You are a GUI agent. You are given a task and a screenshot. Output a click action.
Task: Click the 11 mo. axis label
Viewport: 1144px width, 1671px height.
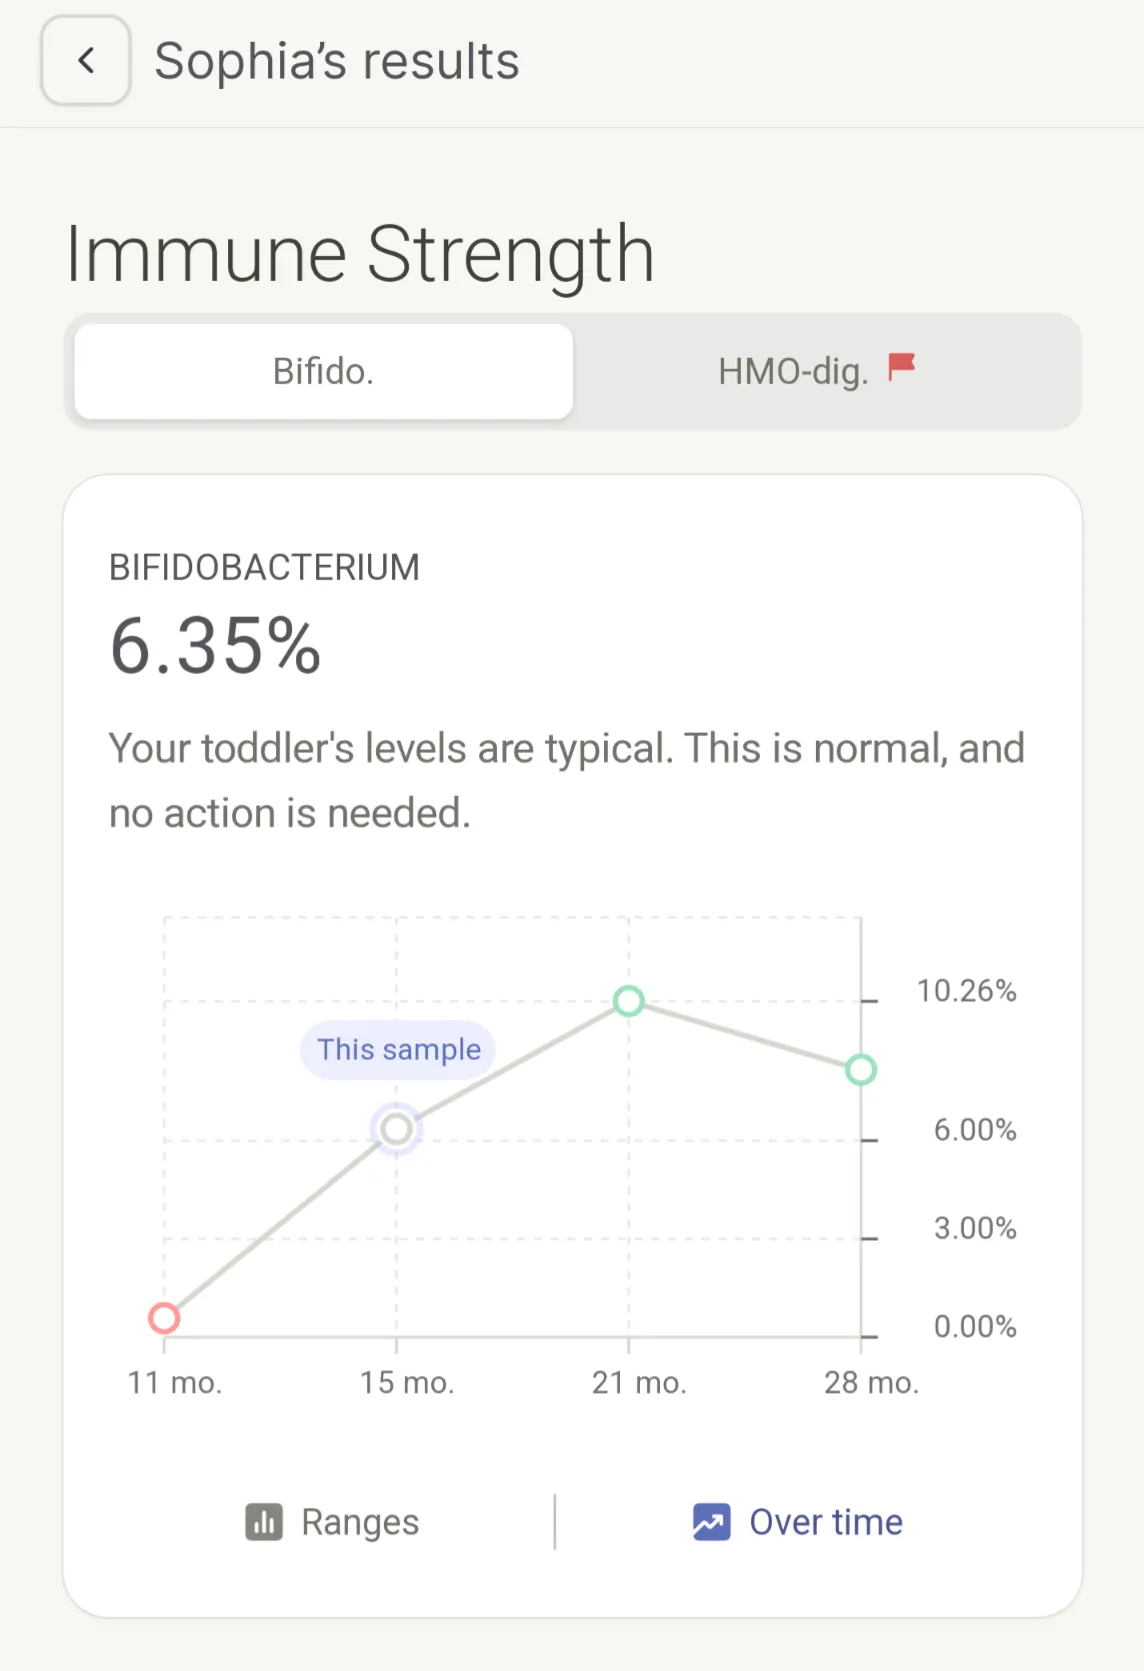tap(174, 1383)
